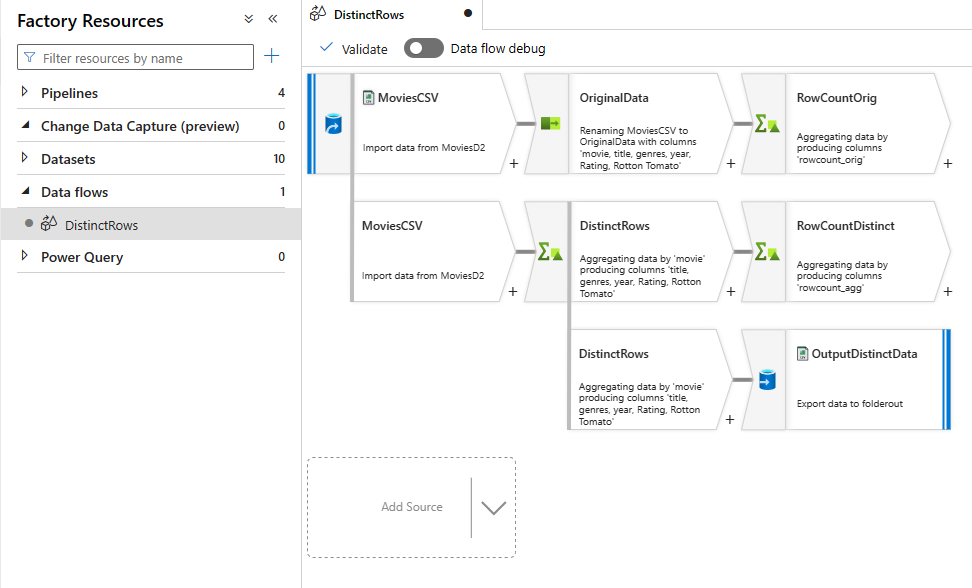This screenshot has width=972, height=588.
Task: Enable Data flow debug
Action: click(x=424, y=47)
